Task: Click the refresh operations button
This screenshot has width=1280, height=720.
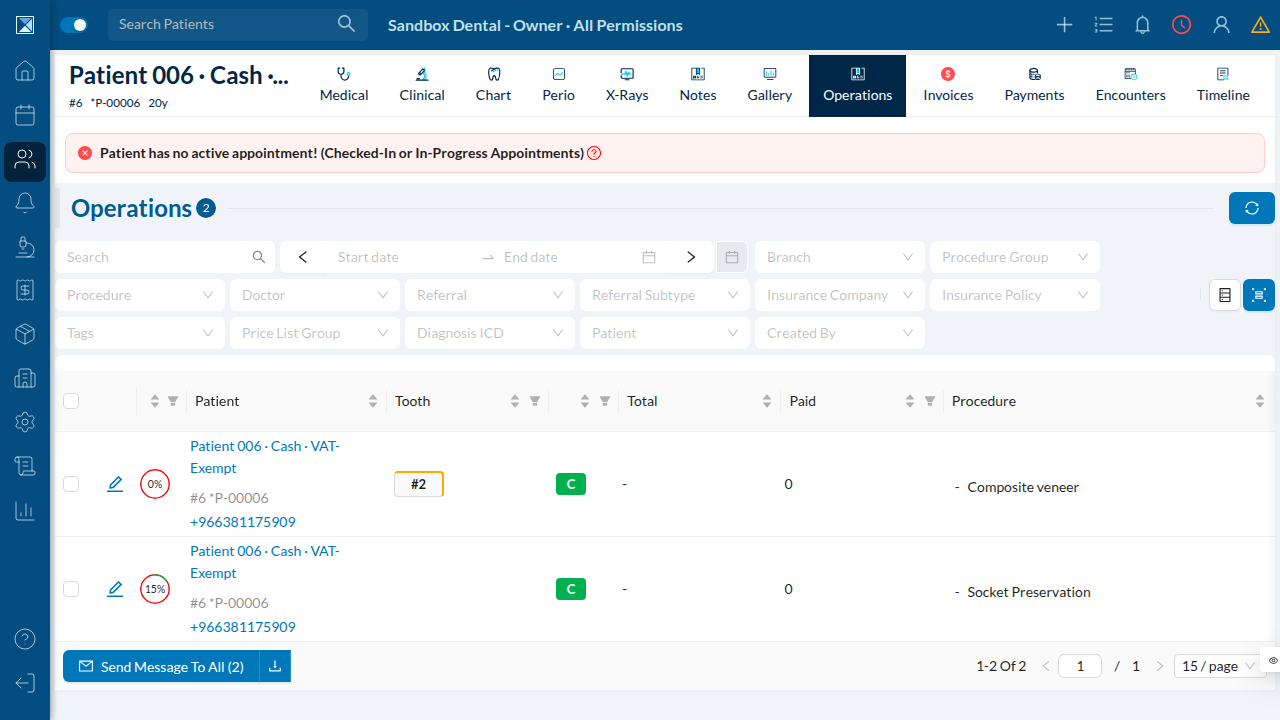Action: pyautogui.click(x=1251, y=208)
